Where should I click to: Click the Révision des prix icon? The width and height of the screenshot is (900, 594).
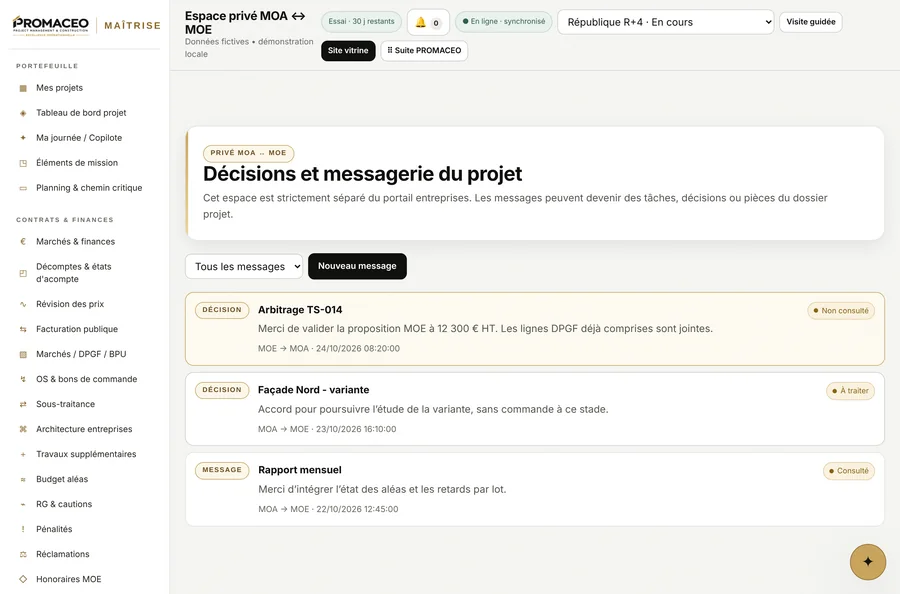click(x=23, y=304)
